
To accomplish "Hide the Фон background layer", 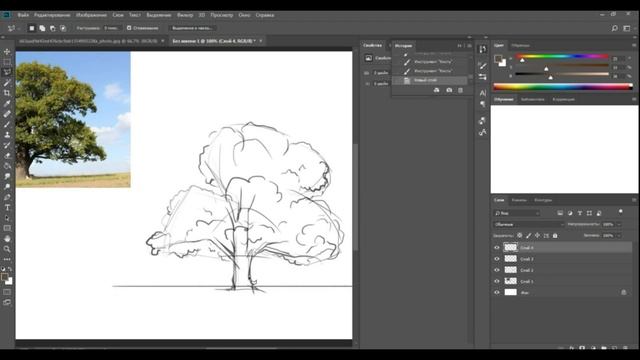I will 497,292.
